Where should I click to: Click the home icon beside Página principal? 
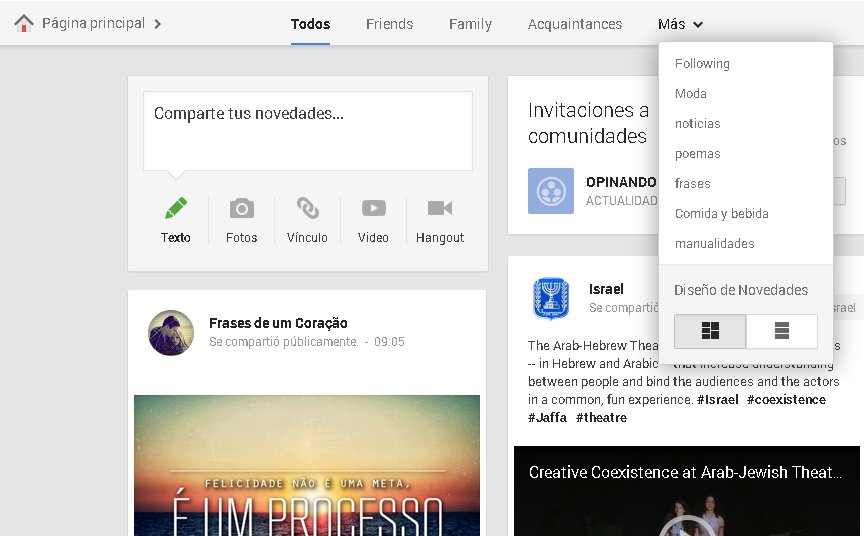[24, 23]
